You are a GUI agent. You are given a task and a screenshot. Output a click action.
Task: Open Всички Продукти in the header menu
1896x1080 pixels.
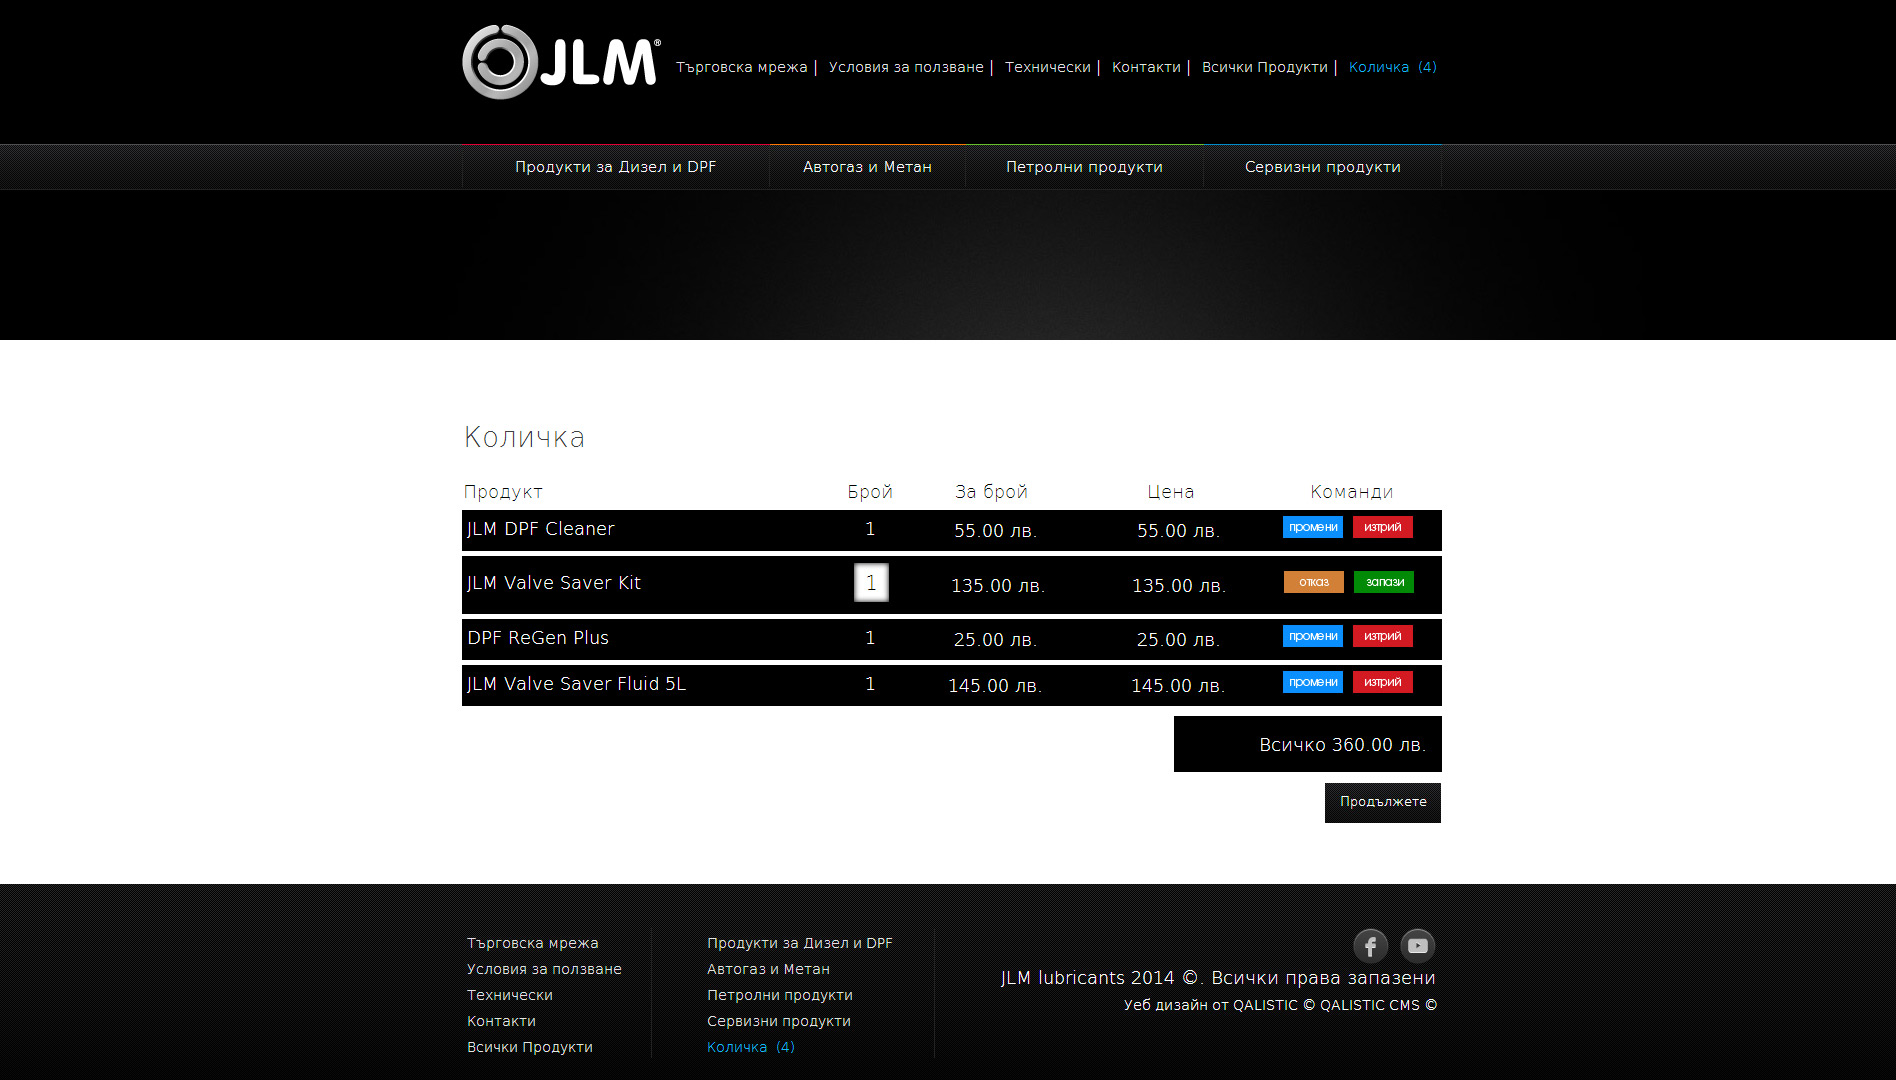pos(1265,67)
